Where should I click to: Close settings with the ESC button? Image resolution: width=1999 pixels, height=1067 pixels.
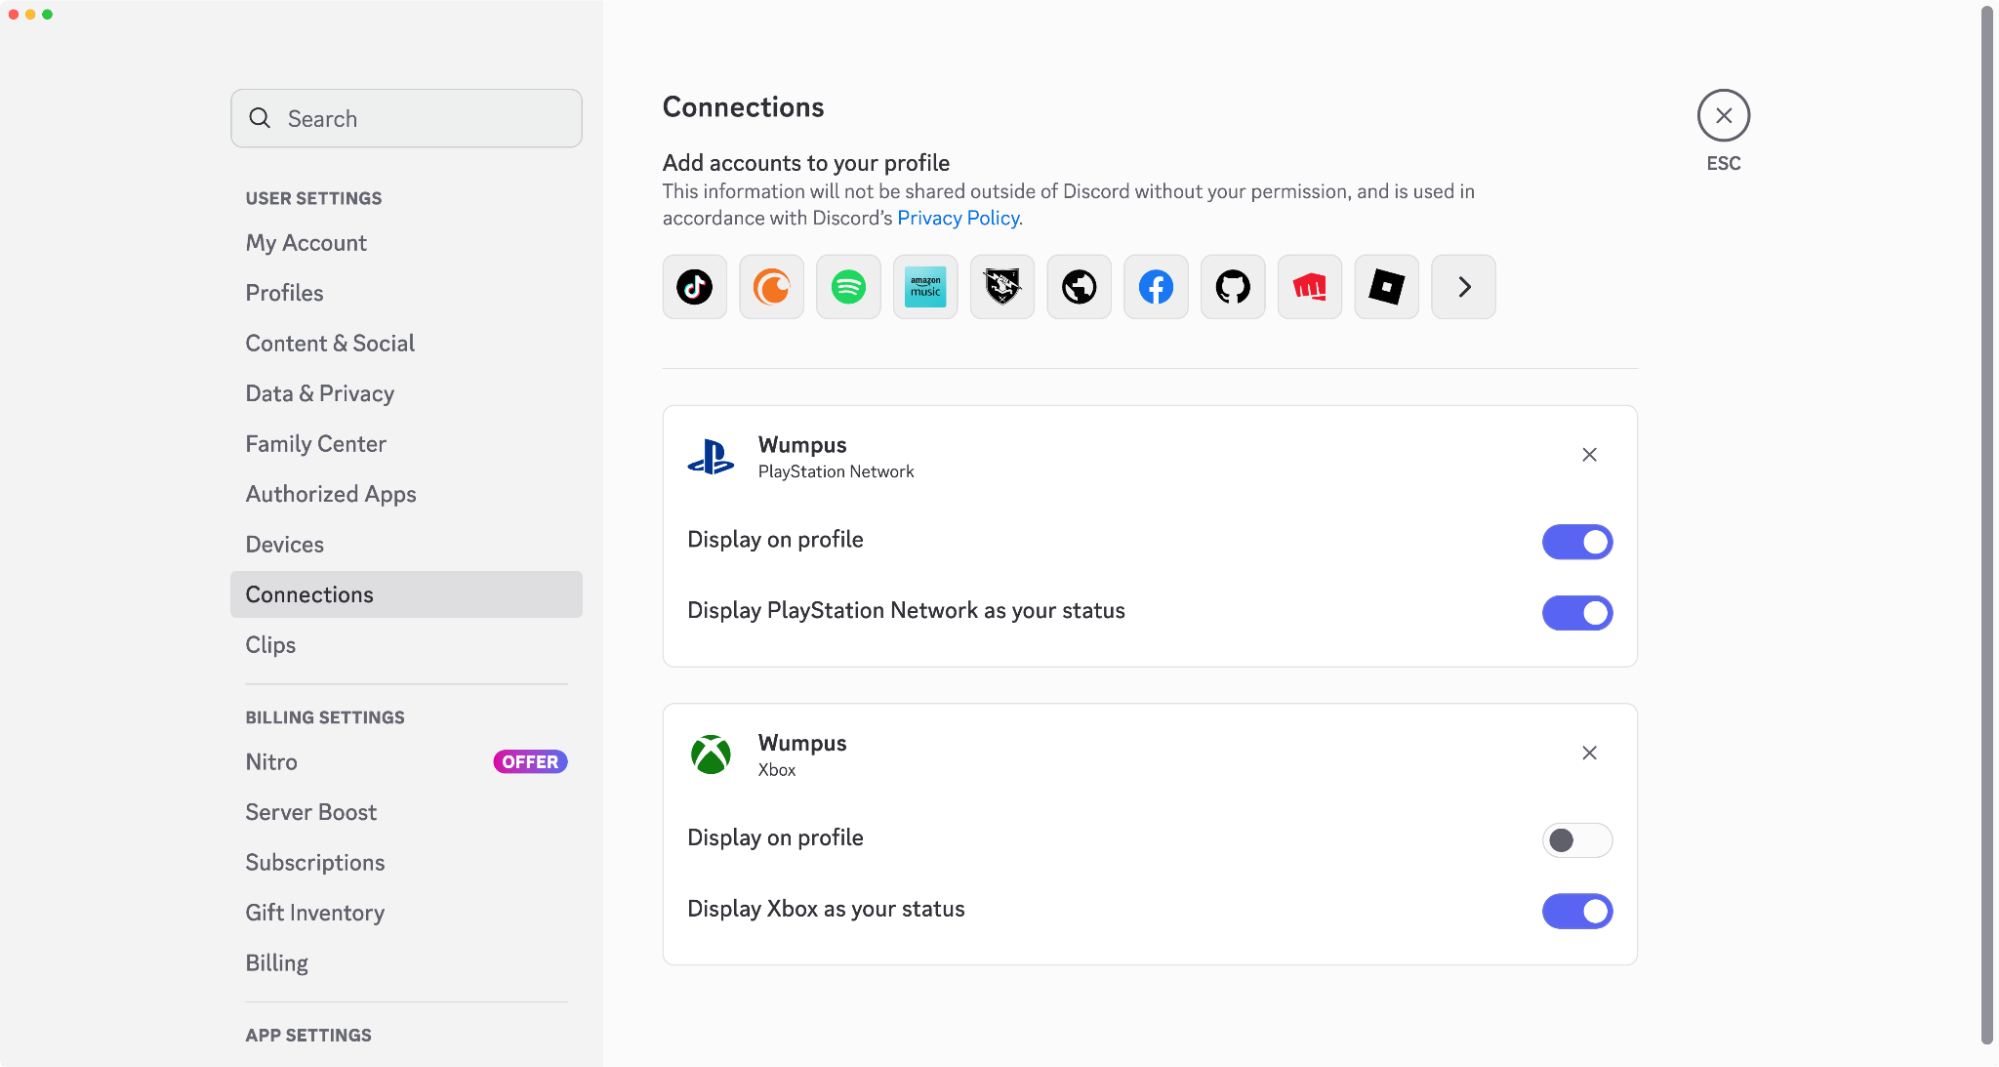pyautogui.click(x=1723, y=115)
